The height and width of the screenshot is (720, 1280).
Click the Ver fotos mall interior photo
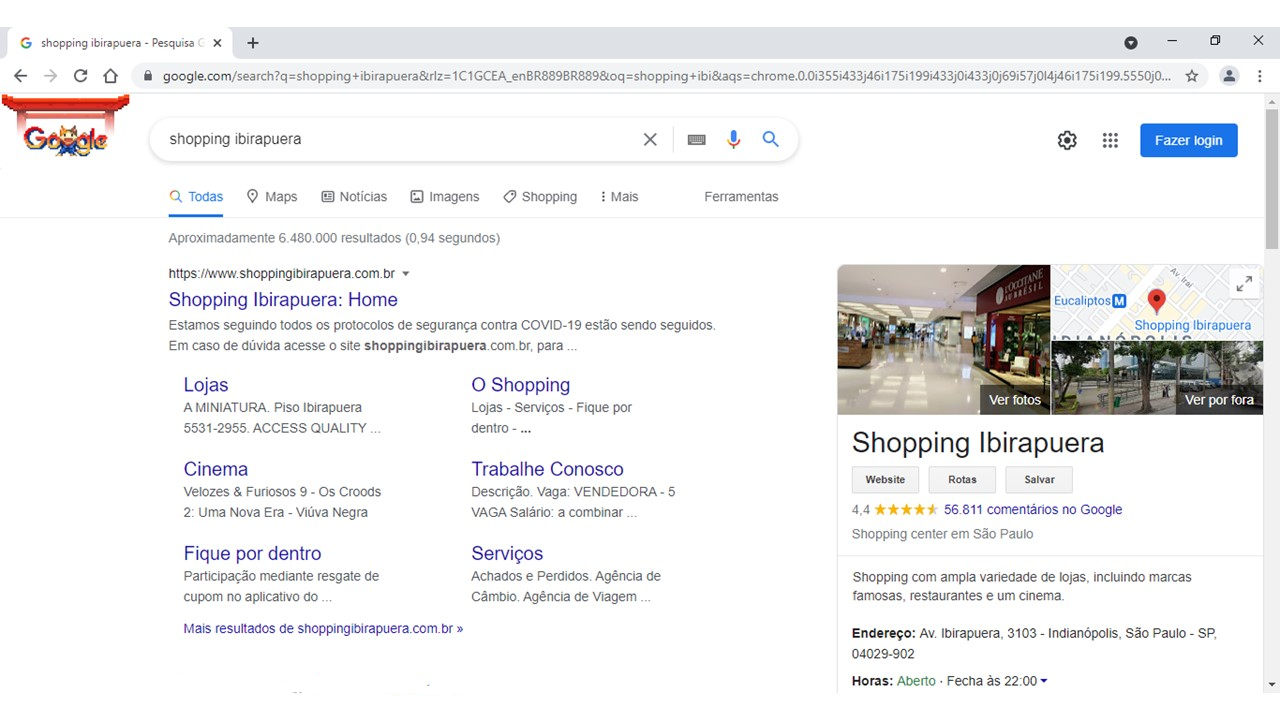point(944,339)
